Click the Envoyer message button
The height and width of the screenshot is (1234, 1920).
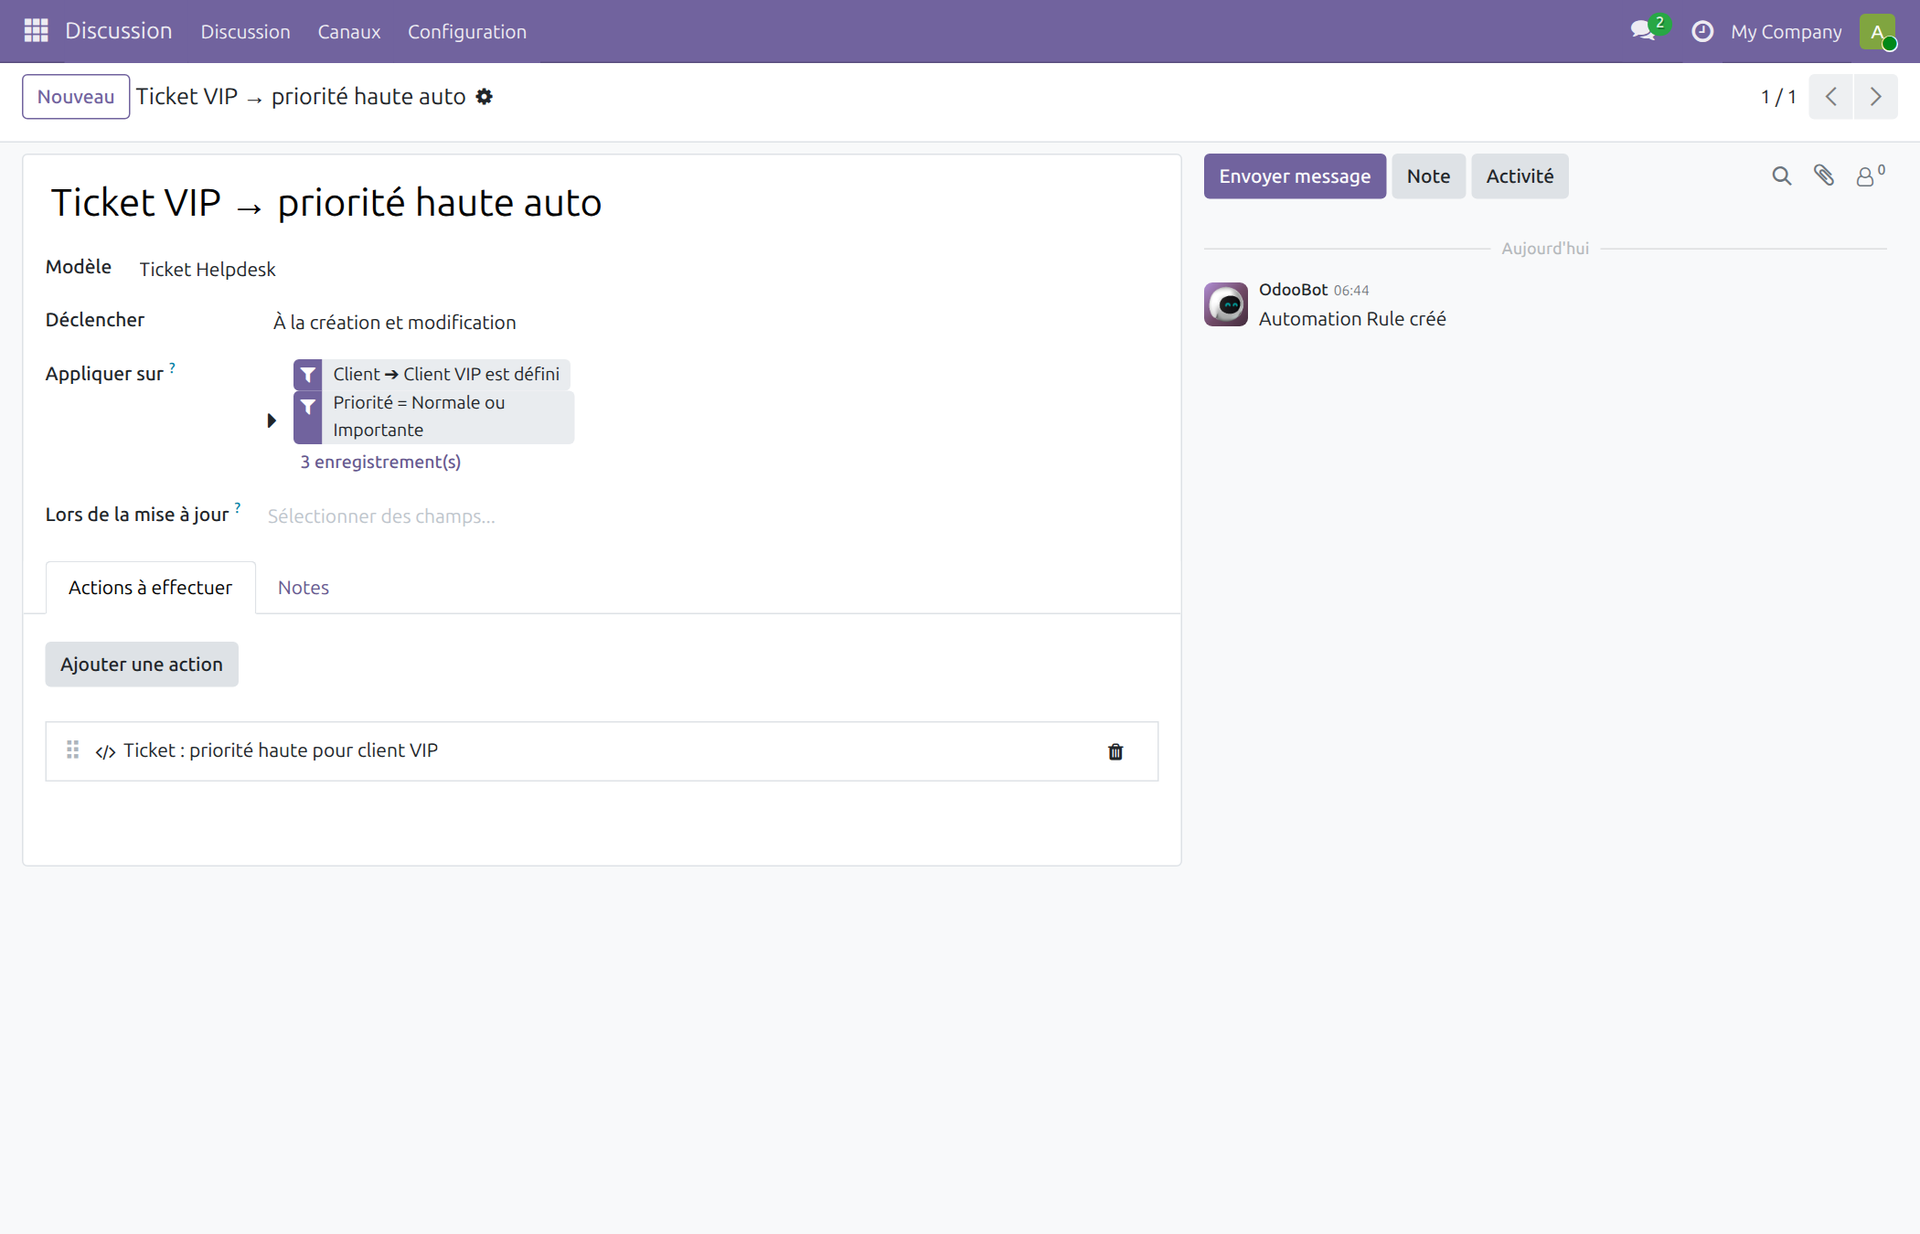point(1294,175)
